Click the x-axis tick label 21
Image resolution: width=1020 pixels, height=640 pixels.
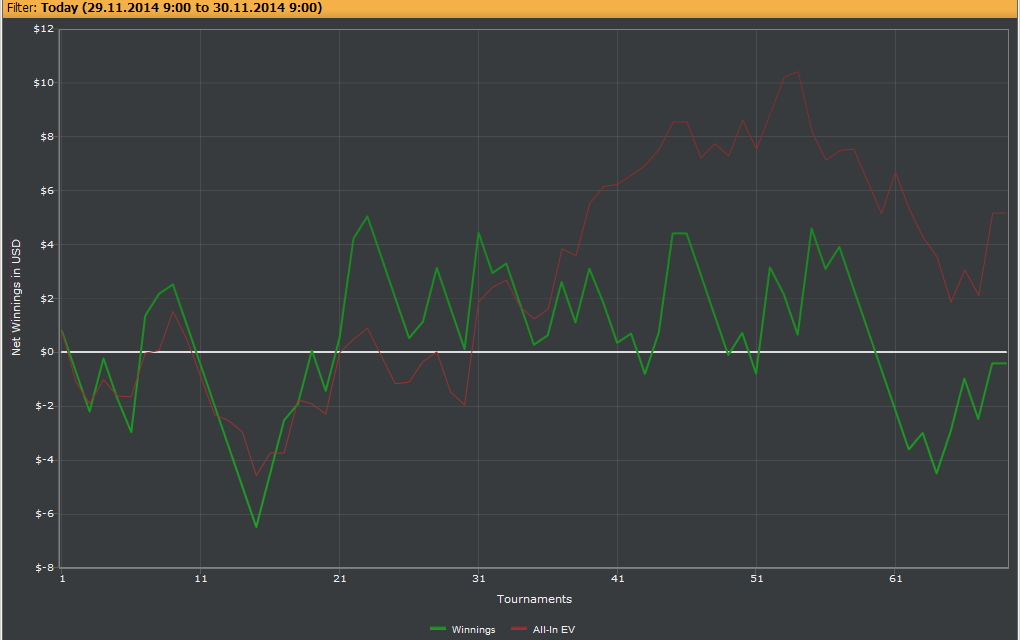340,578
